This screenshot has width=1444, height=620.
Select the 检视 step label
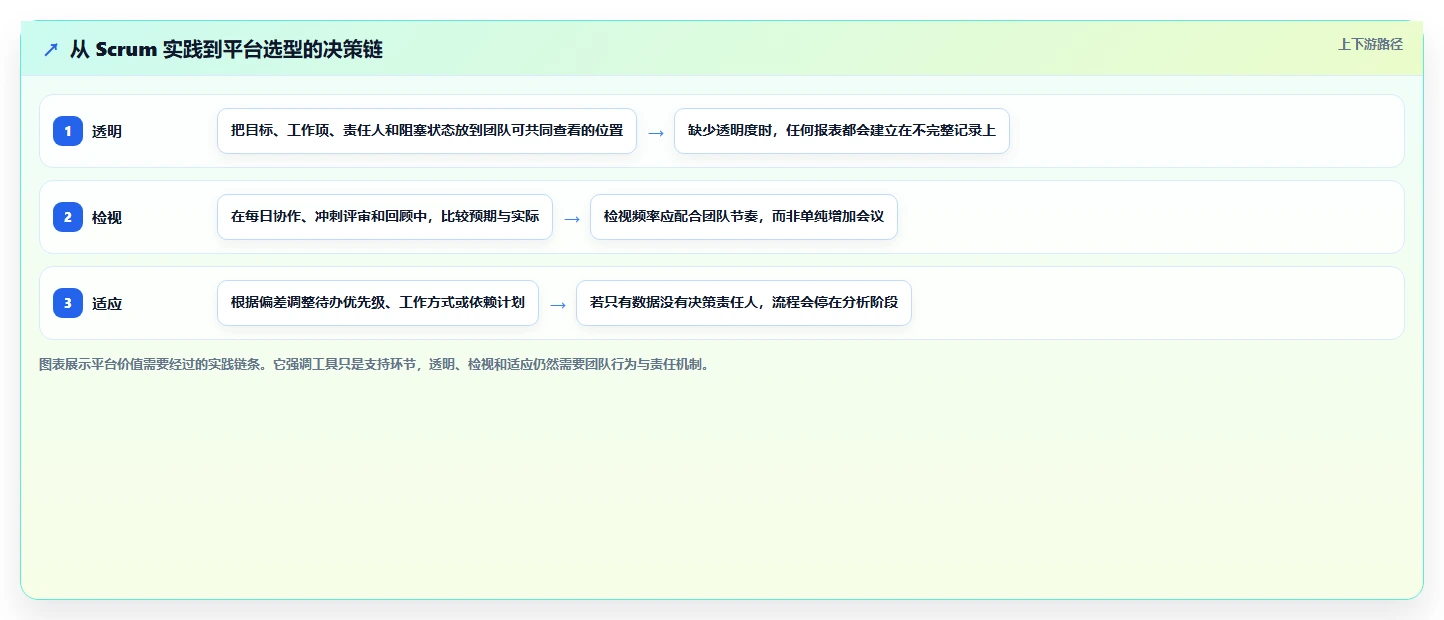point(107,217)
